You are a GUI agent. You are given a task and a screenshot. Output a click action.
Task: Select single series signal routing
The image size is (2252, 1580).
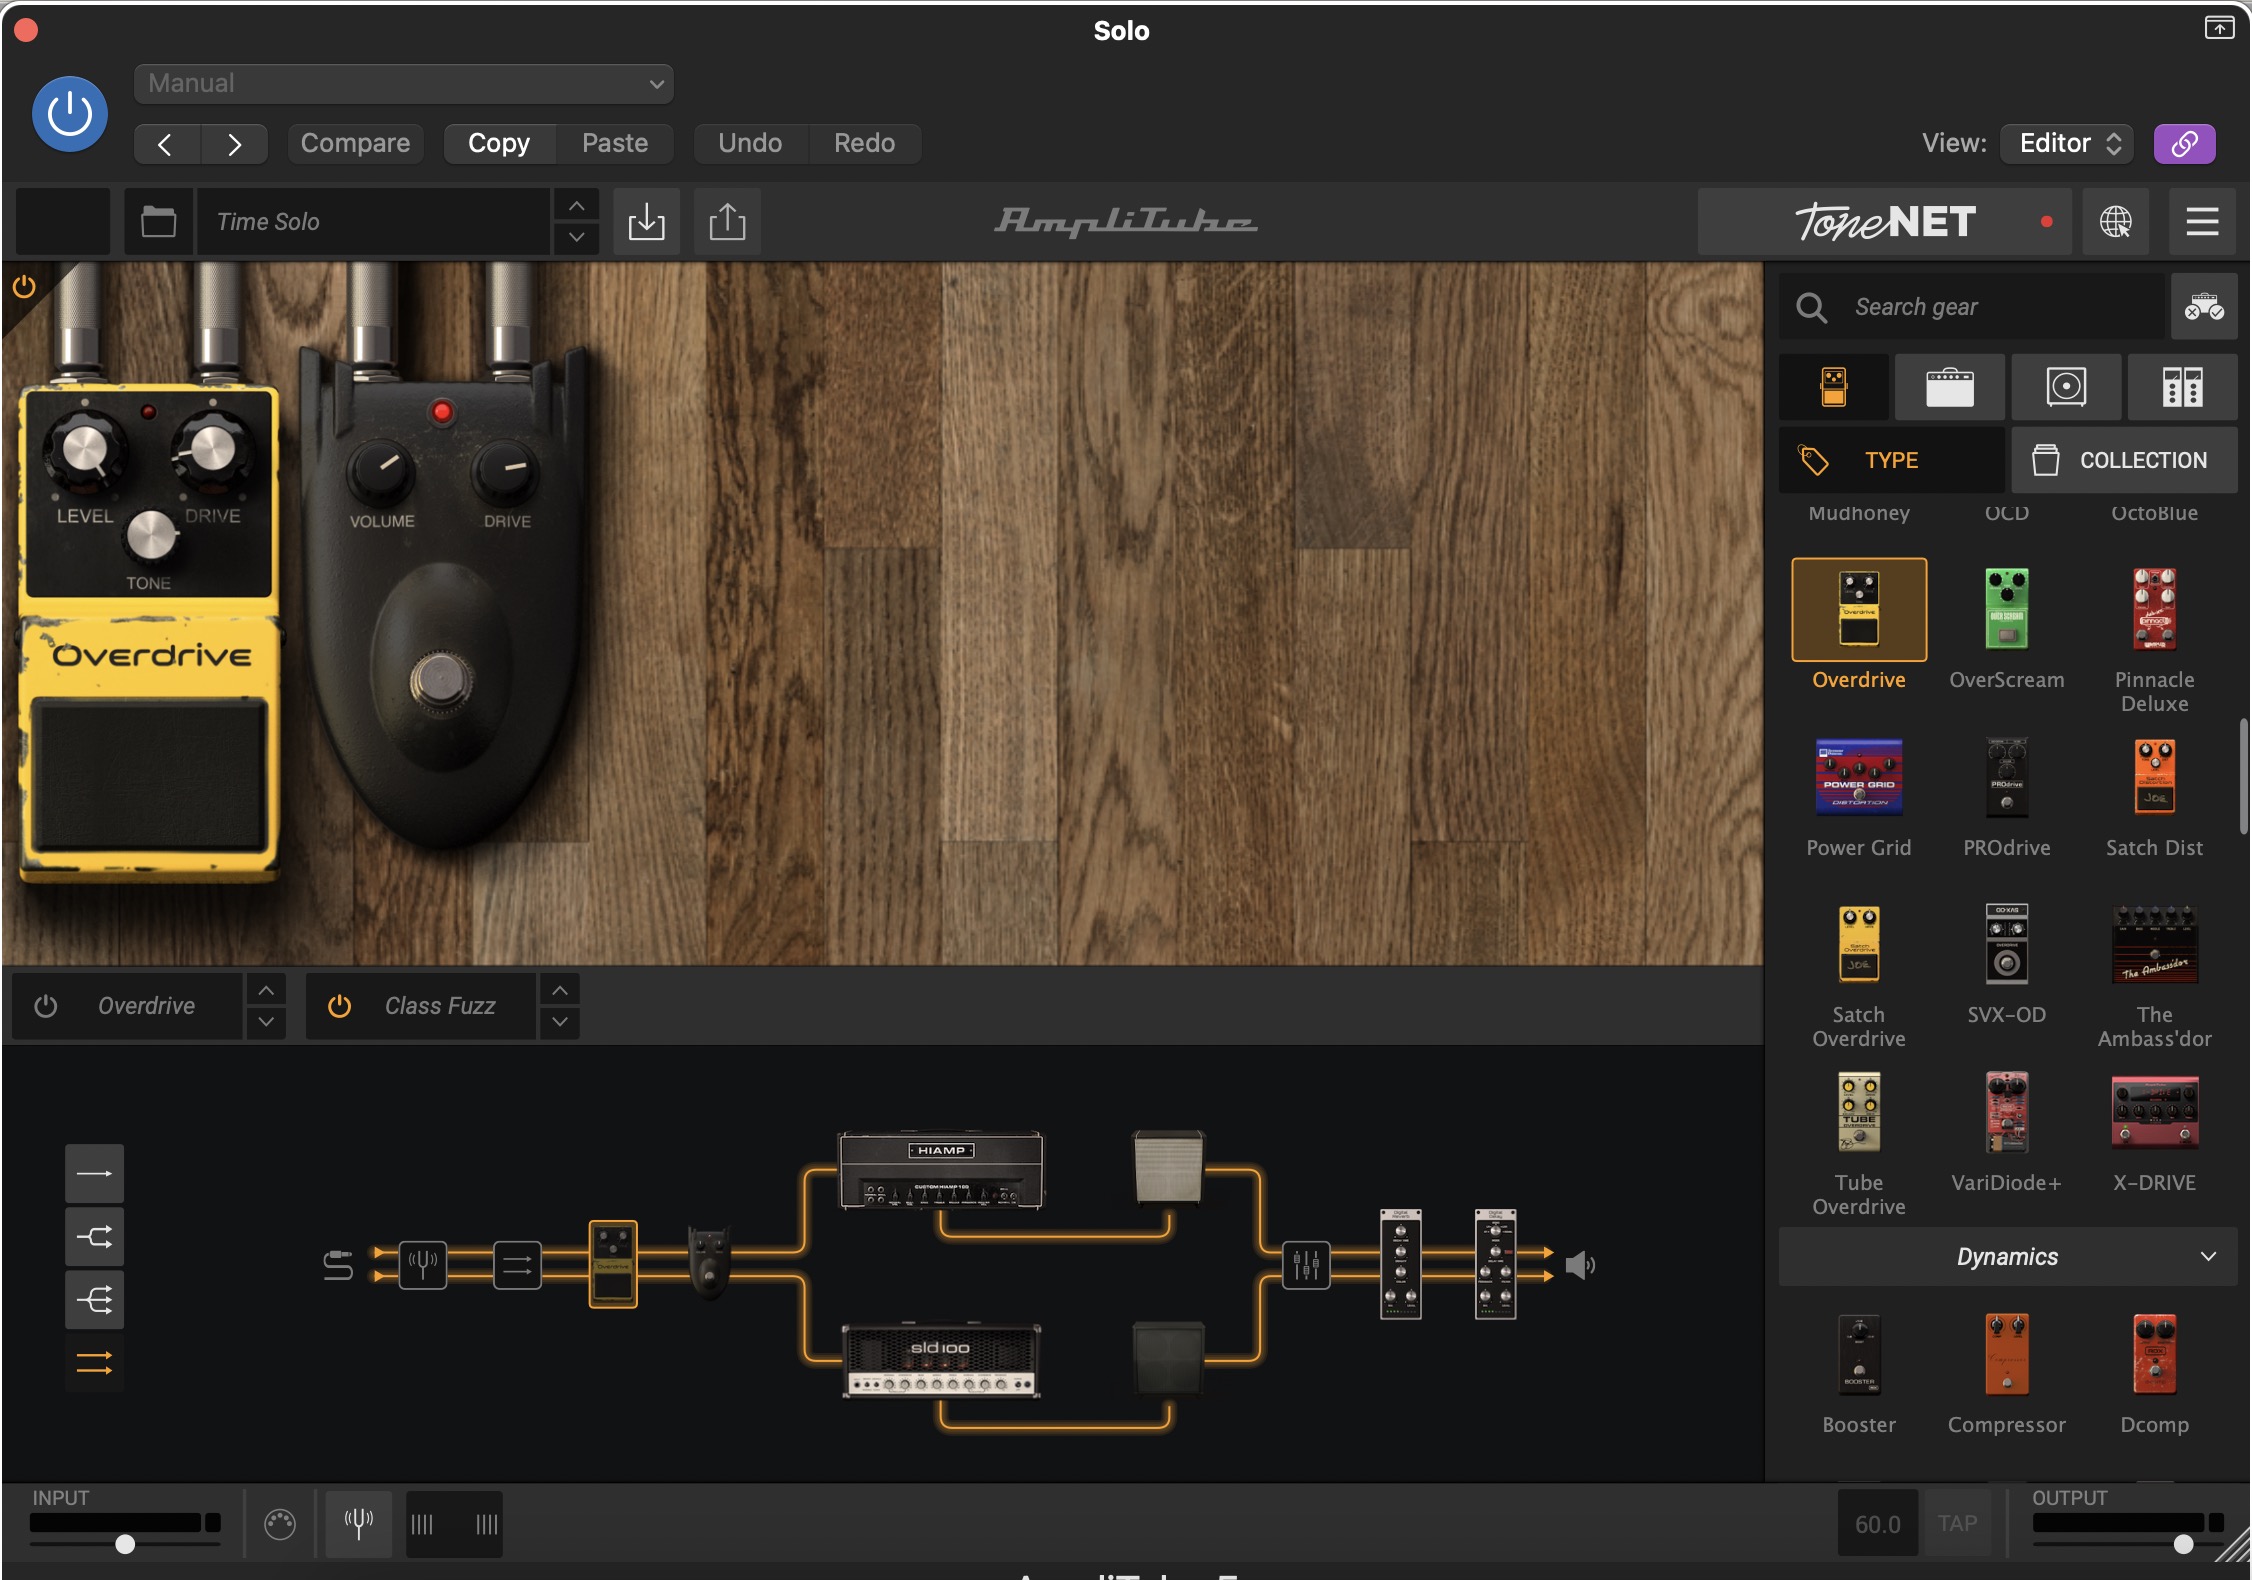coord(95,1173)
